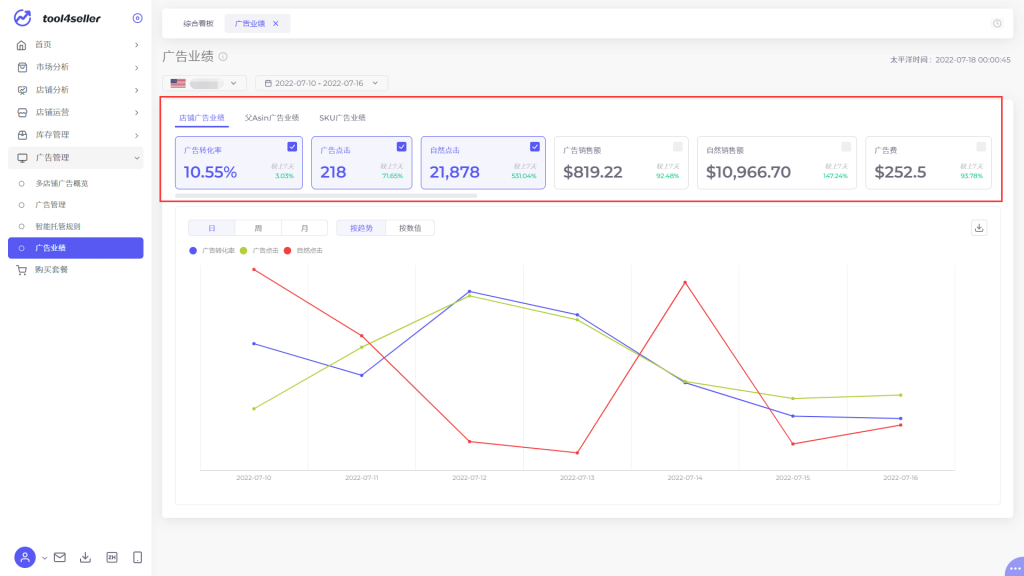
Task: Download the chart using the export icon
Action: point(979,227)
